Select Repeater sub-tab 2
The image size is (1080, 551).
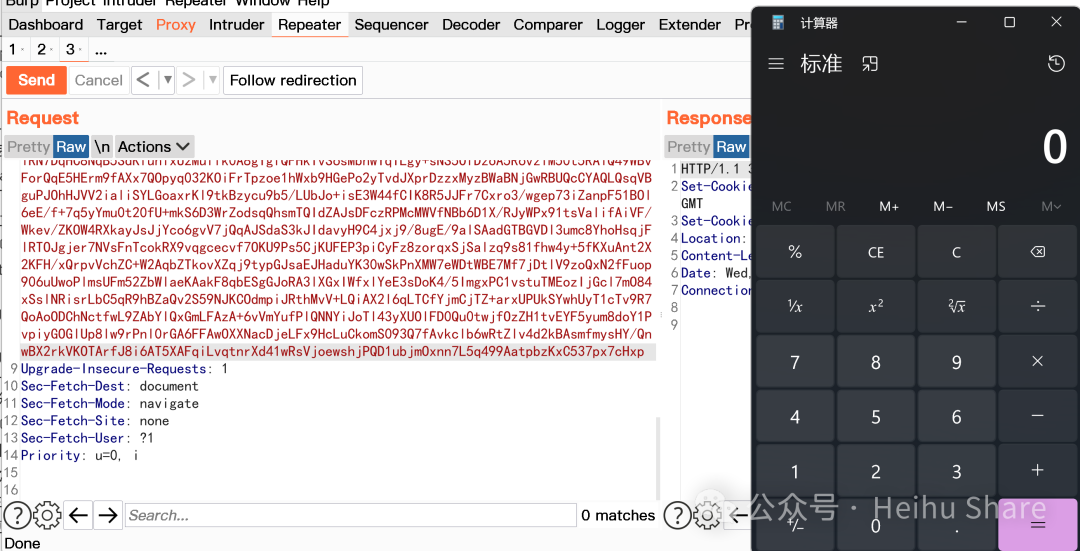tap(44, 50)
